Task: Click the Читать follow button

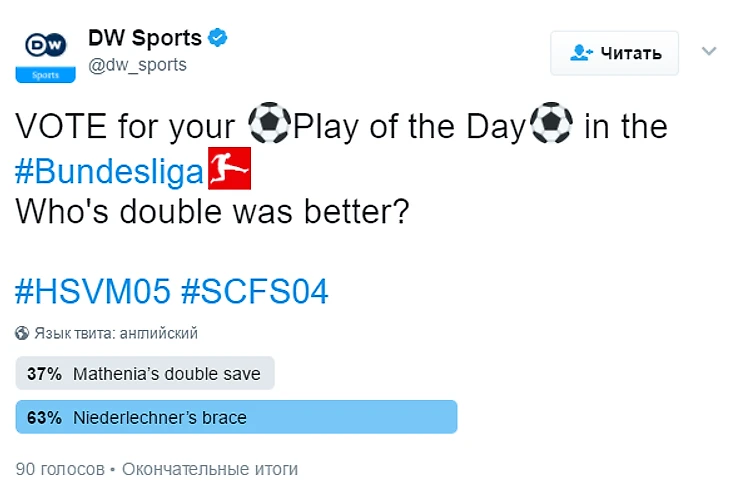Action: 614,53
